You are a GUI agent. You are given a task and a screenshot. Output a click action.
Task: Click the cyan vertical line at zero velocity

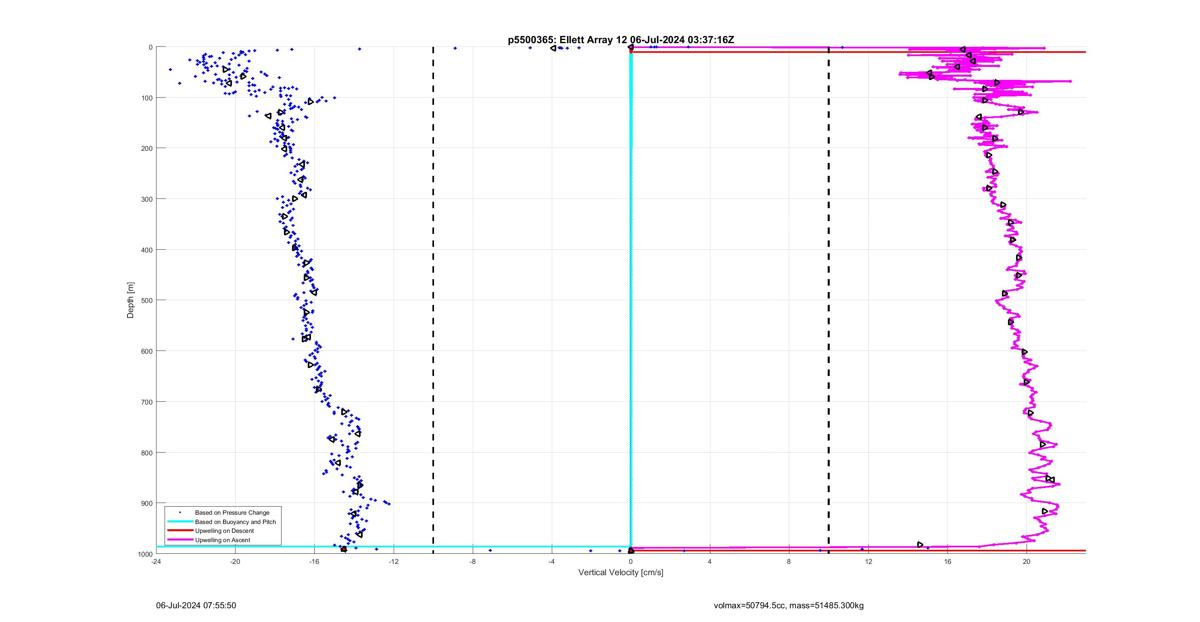[x=631, y=300]
